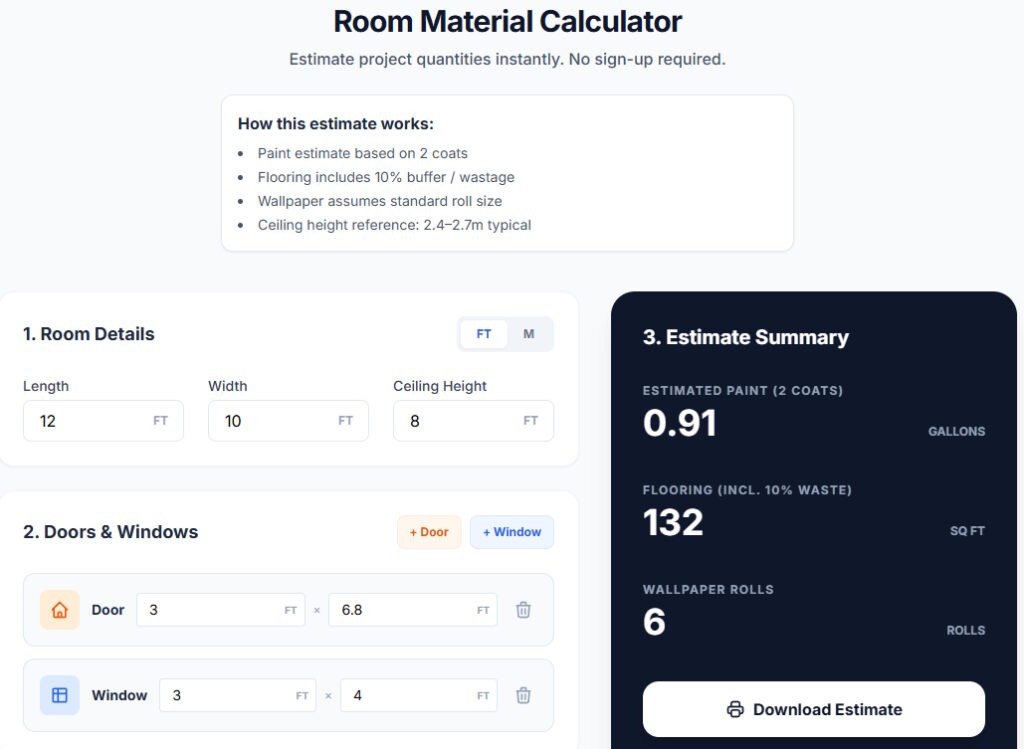Image resolution: width=1024 pixels, height=749 pixels.
Task: Click the blue window icon in the Window row
Action: coord(60,694)
